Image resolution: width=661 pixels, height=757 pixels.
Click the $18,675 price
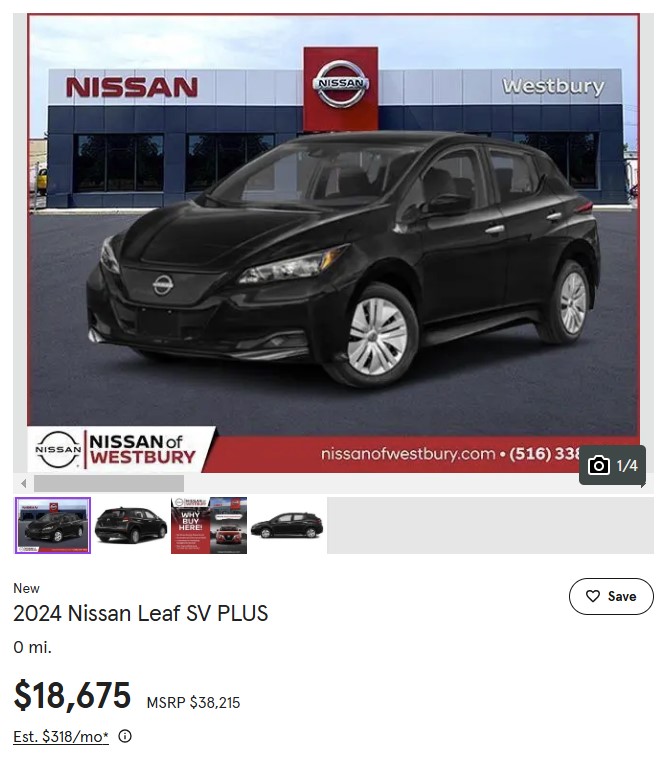pyautogui.click(x=72, y=695)
